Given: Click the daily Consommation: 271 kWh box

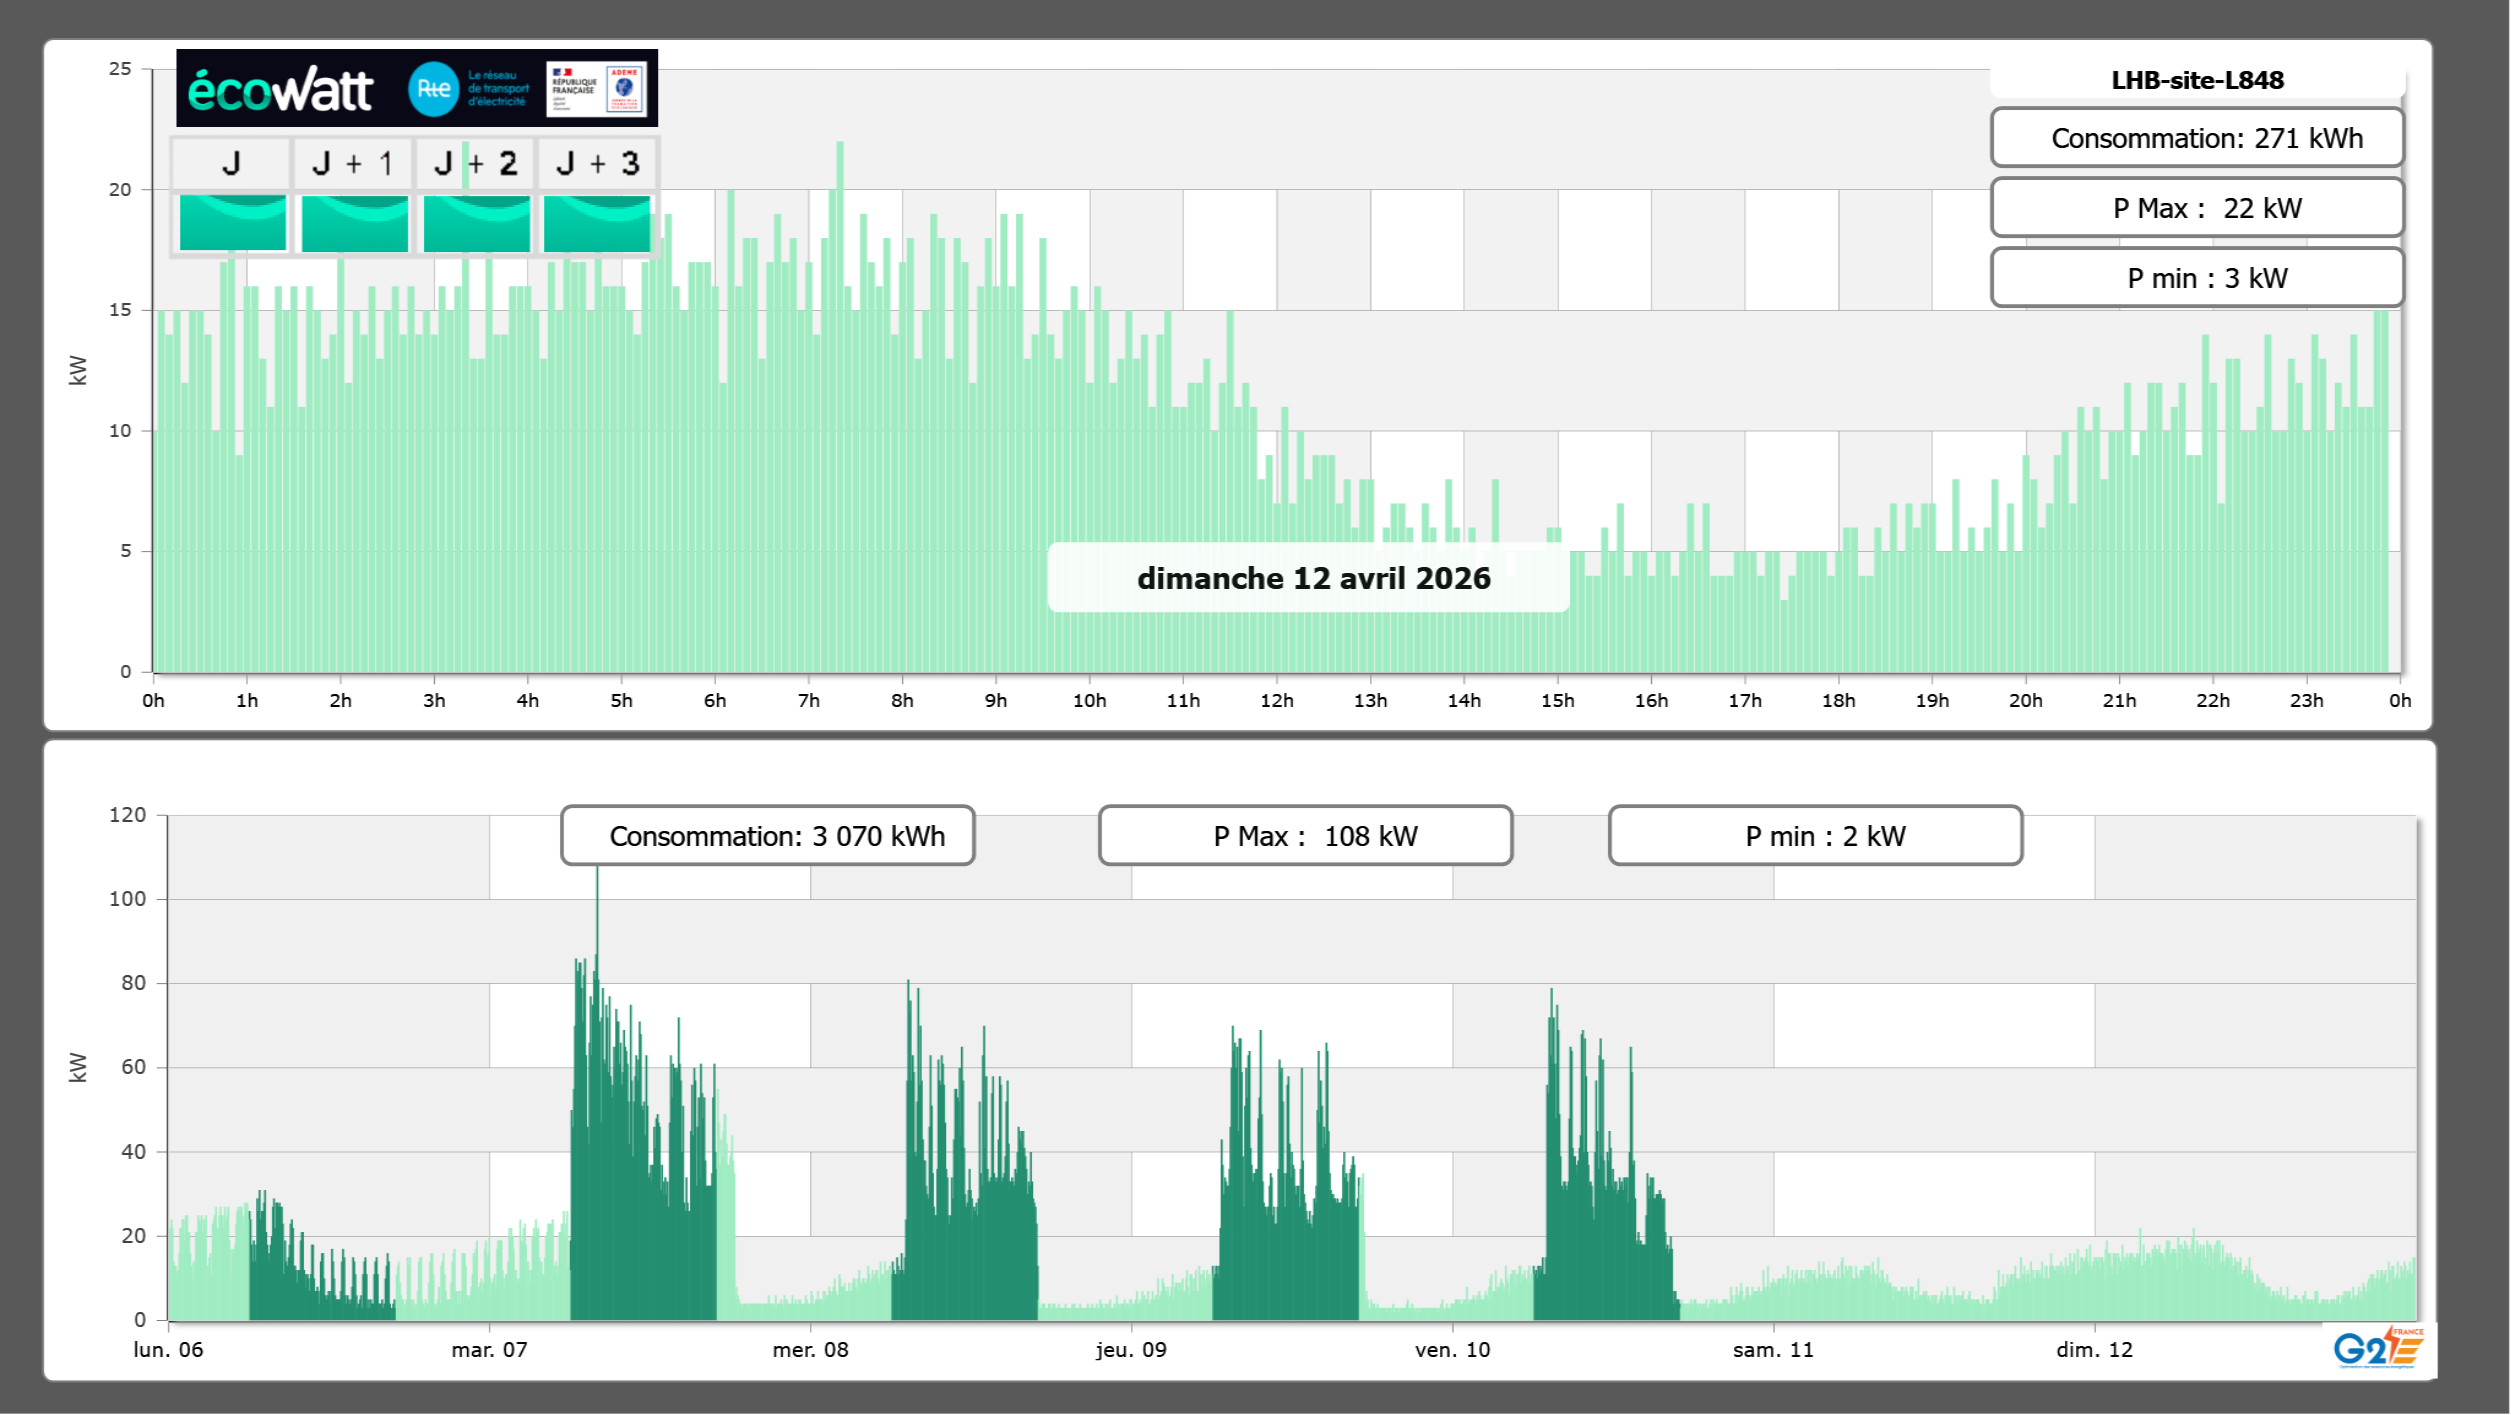Looking at the screenshot, I should coord(2197,138).
